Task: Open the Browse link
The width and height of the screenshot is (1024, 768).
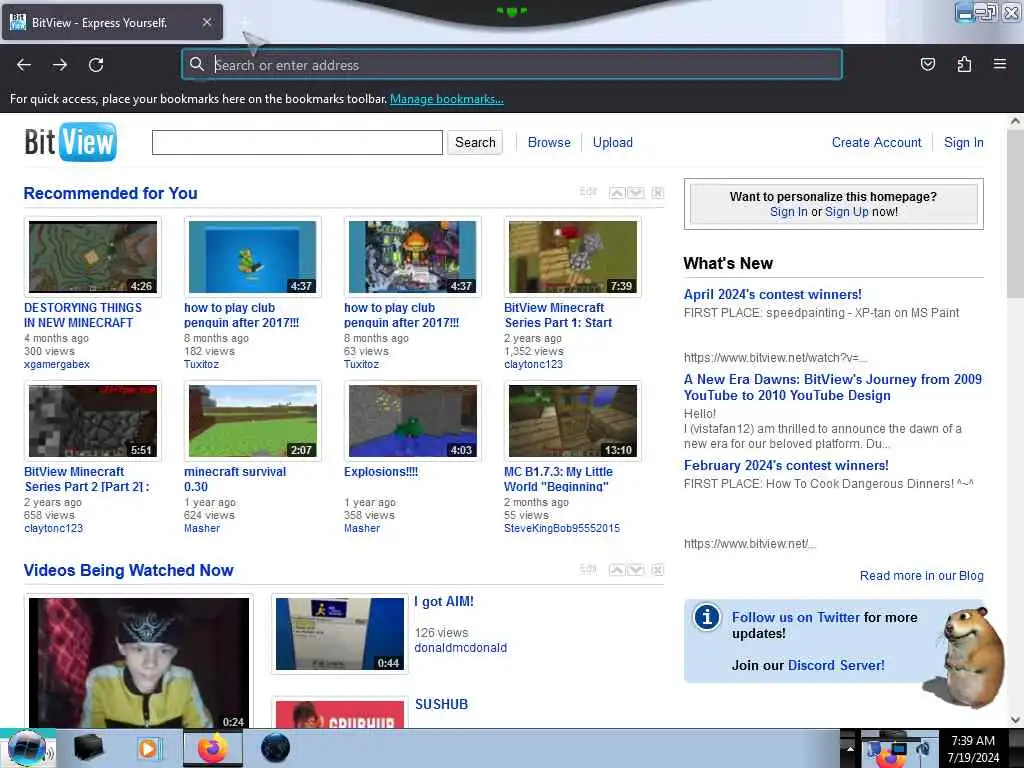Action: [549, 142]
